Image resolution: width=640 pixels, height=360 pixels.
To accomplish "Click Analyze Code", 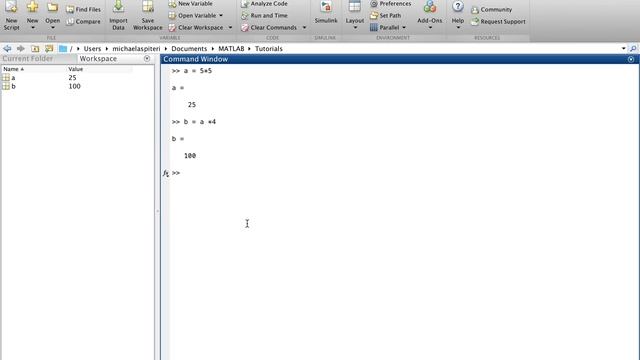I will [x=264, y=4].
